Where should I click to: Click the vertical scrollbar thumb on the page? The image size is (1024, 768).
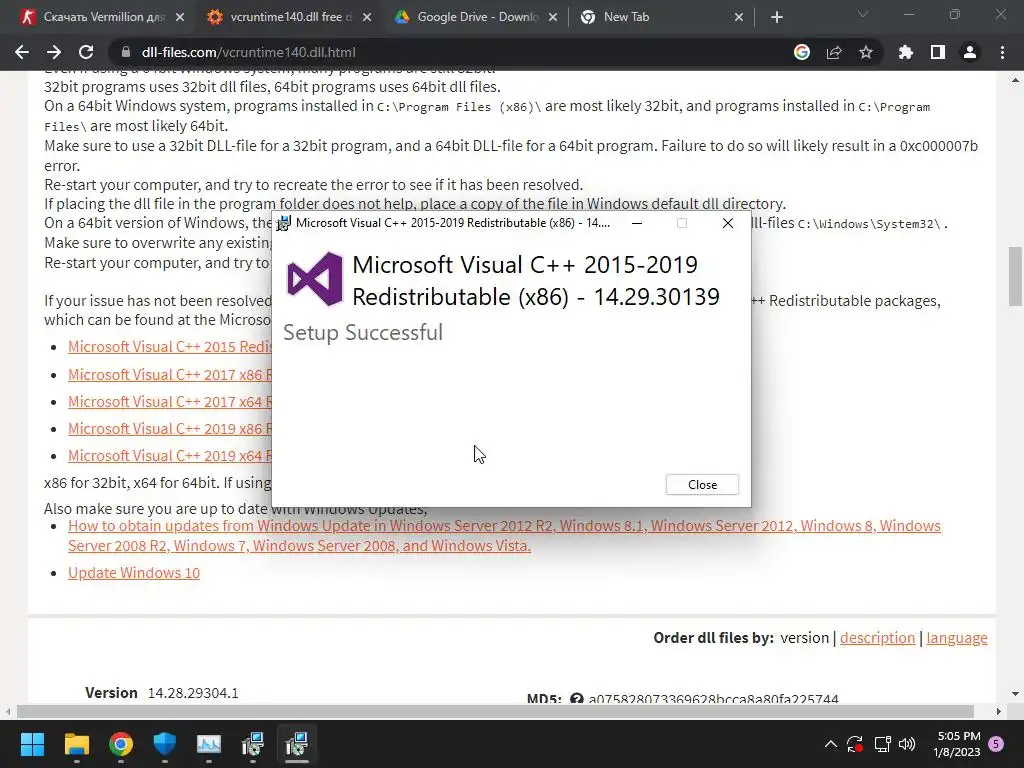[1015, 276]
